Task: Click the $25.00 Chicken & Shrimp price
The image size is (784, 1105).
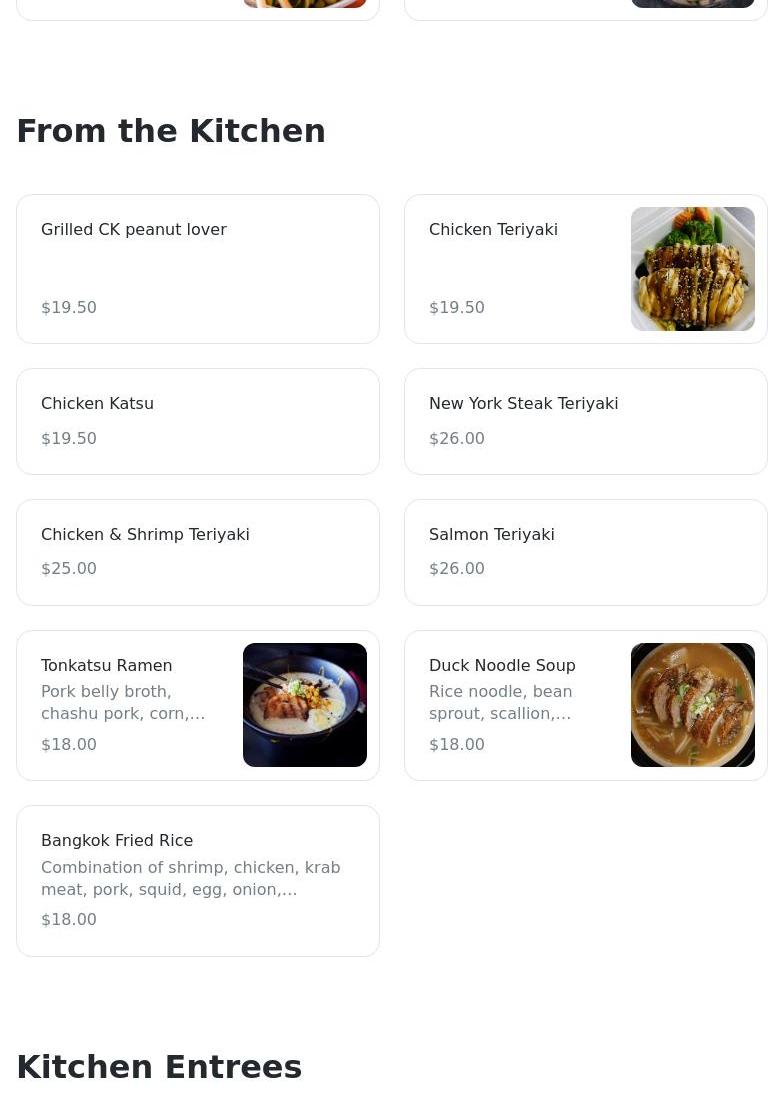Action: (x=68, y=568)
